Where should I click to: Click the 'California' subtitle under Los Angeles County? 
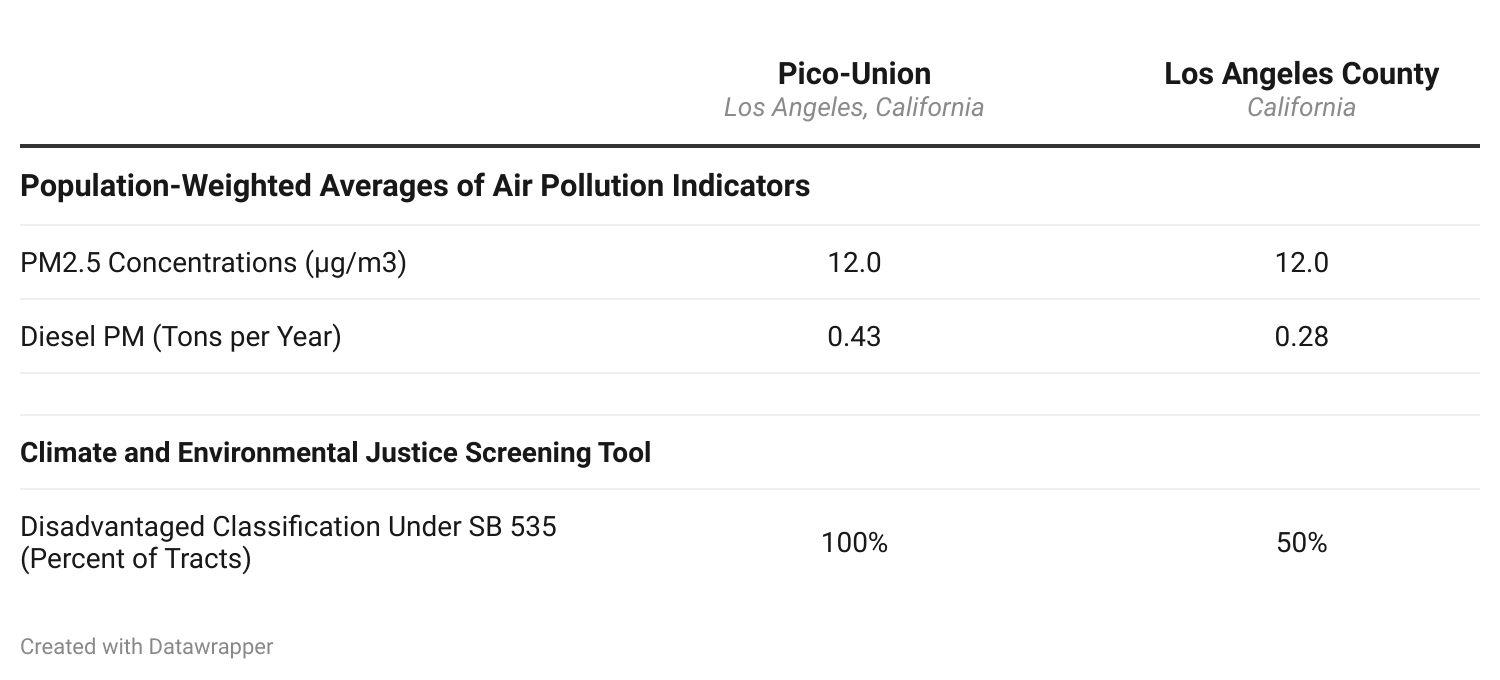pyautogui.click(x=1301, y=107)
